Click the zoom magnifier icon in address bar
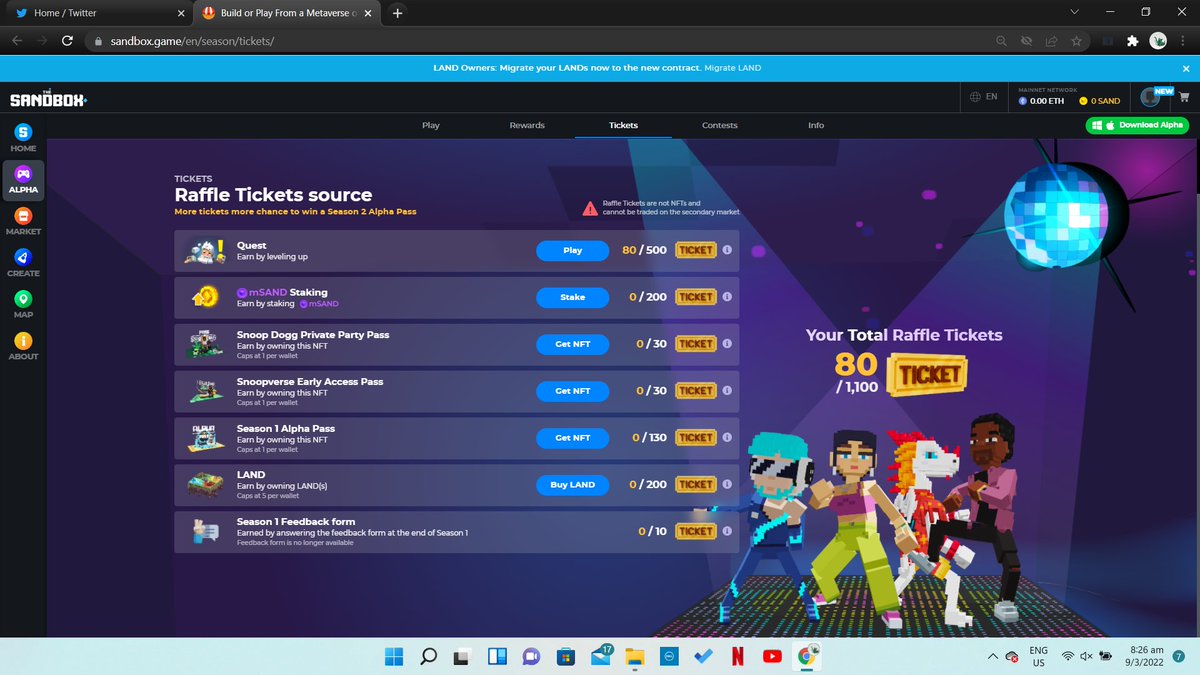The height and width of the screenshot is (675, 1200). coord(1002,41)
